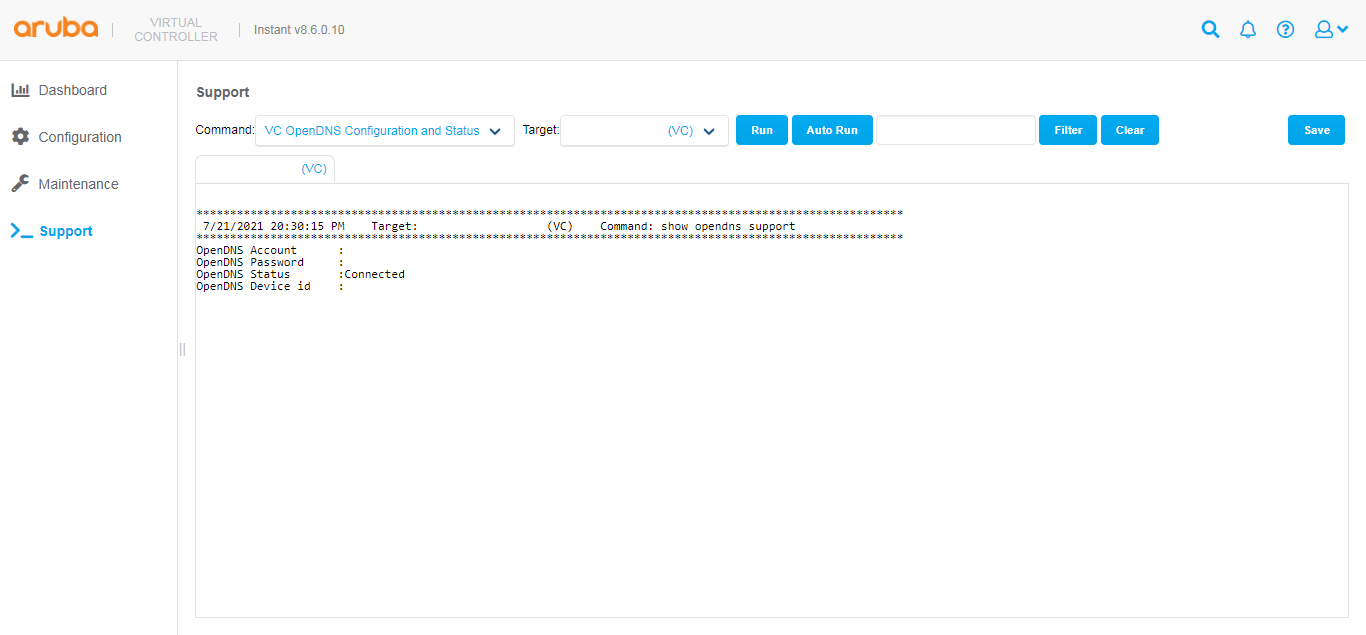Click the Maintenance wrench icon

(x=20, y=184)
